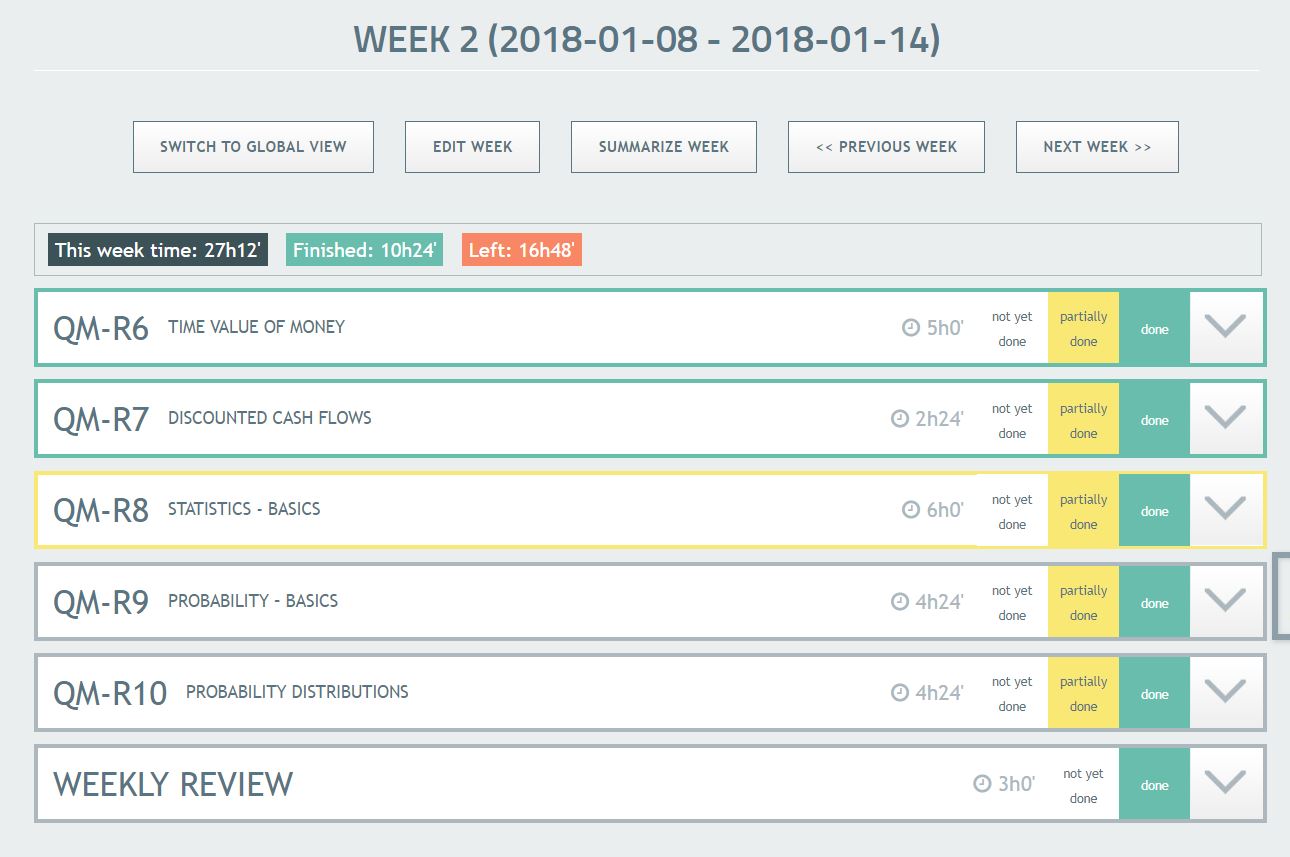Mark QM-R6 Time Value of Money as done
Image resolution: width=1290 pixels, height=857 pixels.
tap(1154, 329)
